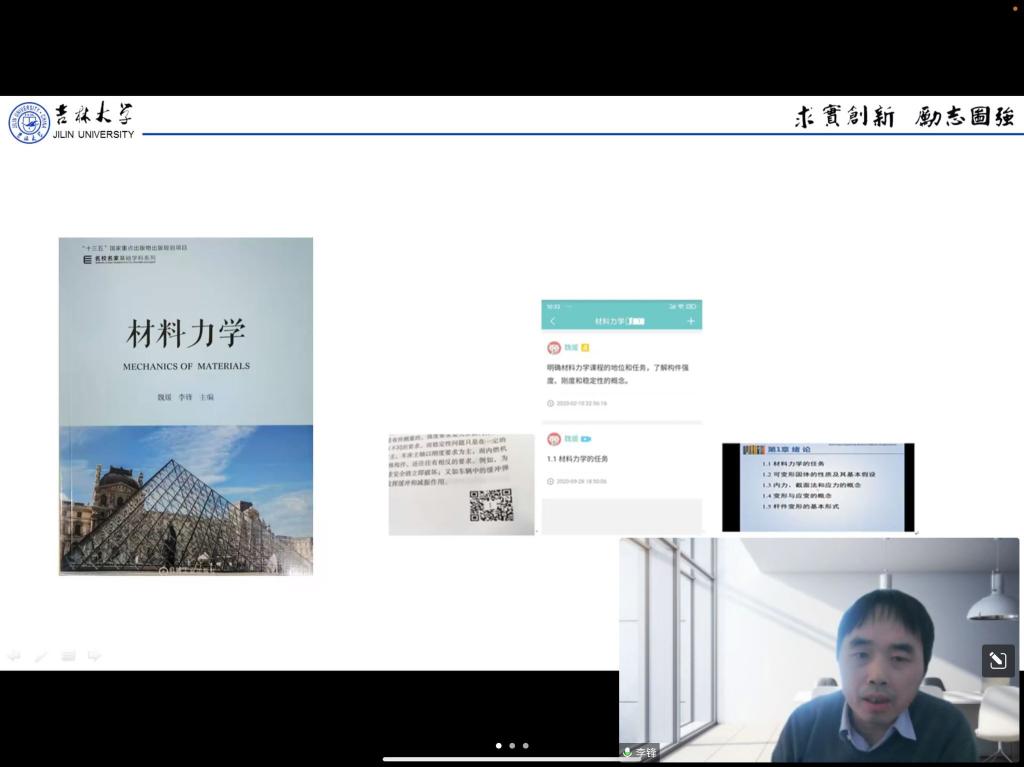Click the faded previous slide arrow
The width and height of the screenshot is (1024, 767).
(x=14, y=656)
